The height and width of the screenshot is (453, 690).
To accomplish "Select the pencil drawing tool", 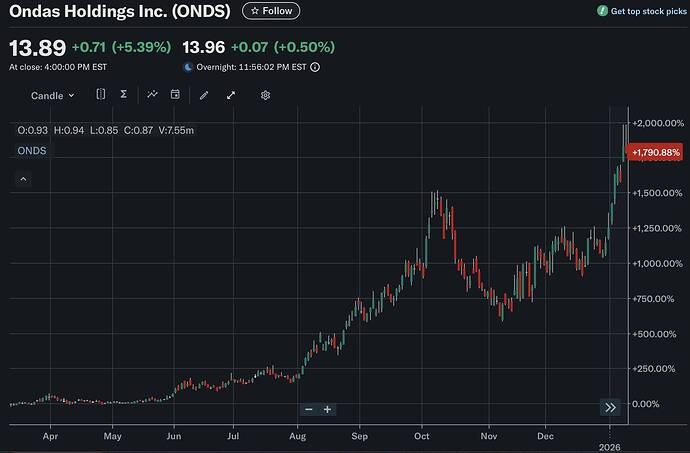I will point(204,95).
